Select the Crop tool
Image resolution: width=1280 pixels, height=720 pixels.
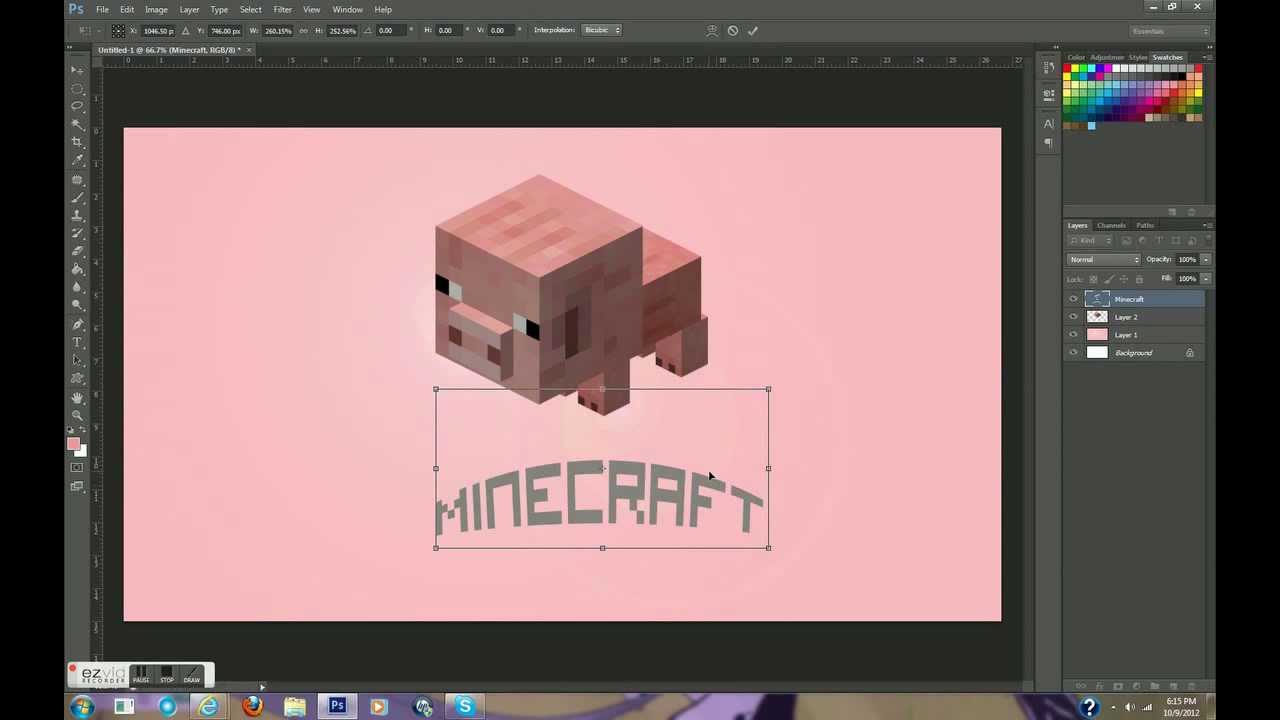tap(77, 142)
